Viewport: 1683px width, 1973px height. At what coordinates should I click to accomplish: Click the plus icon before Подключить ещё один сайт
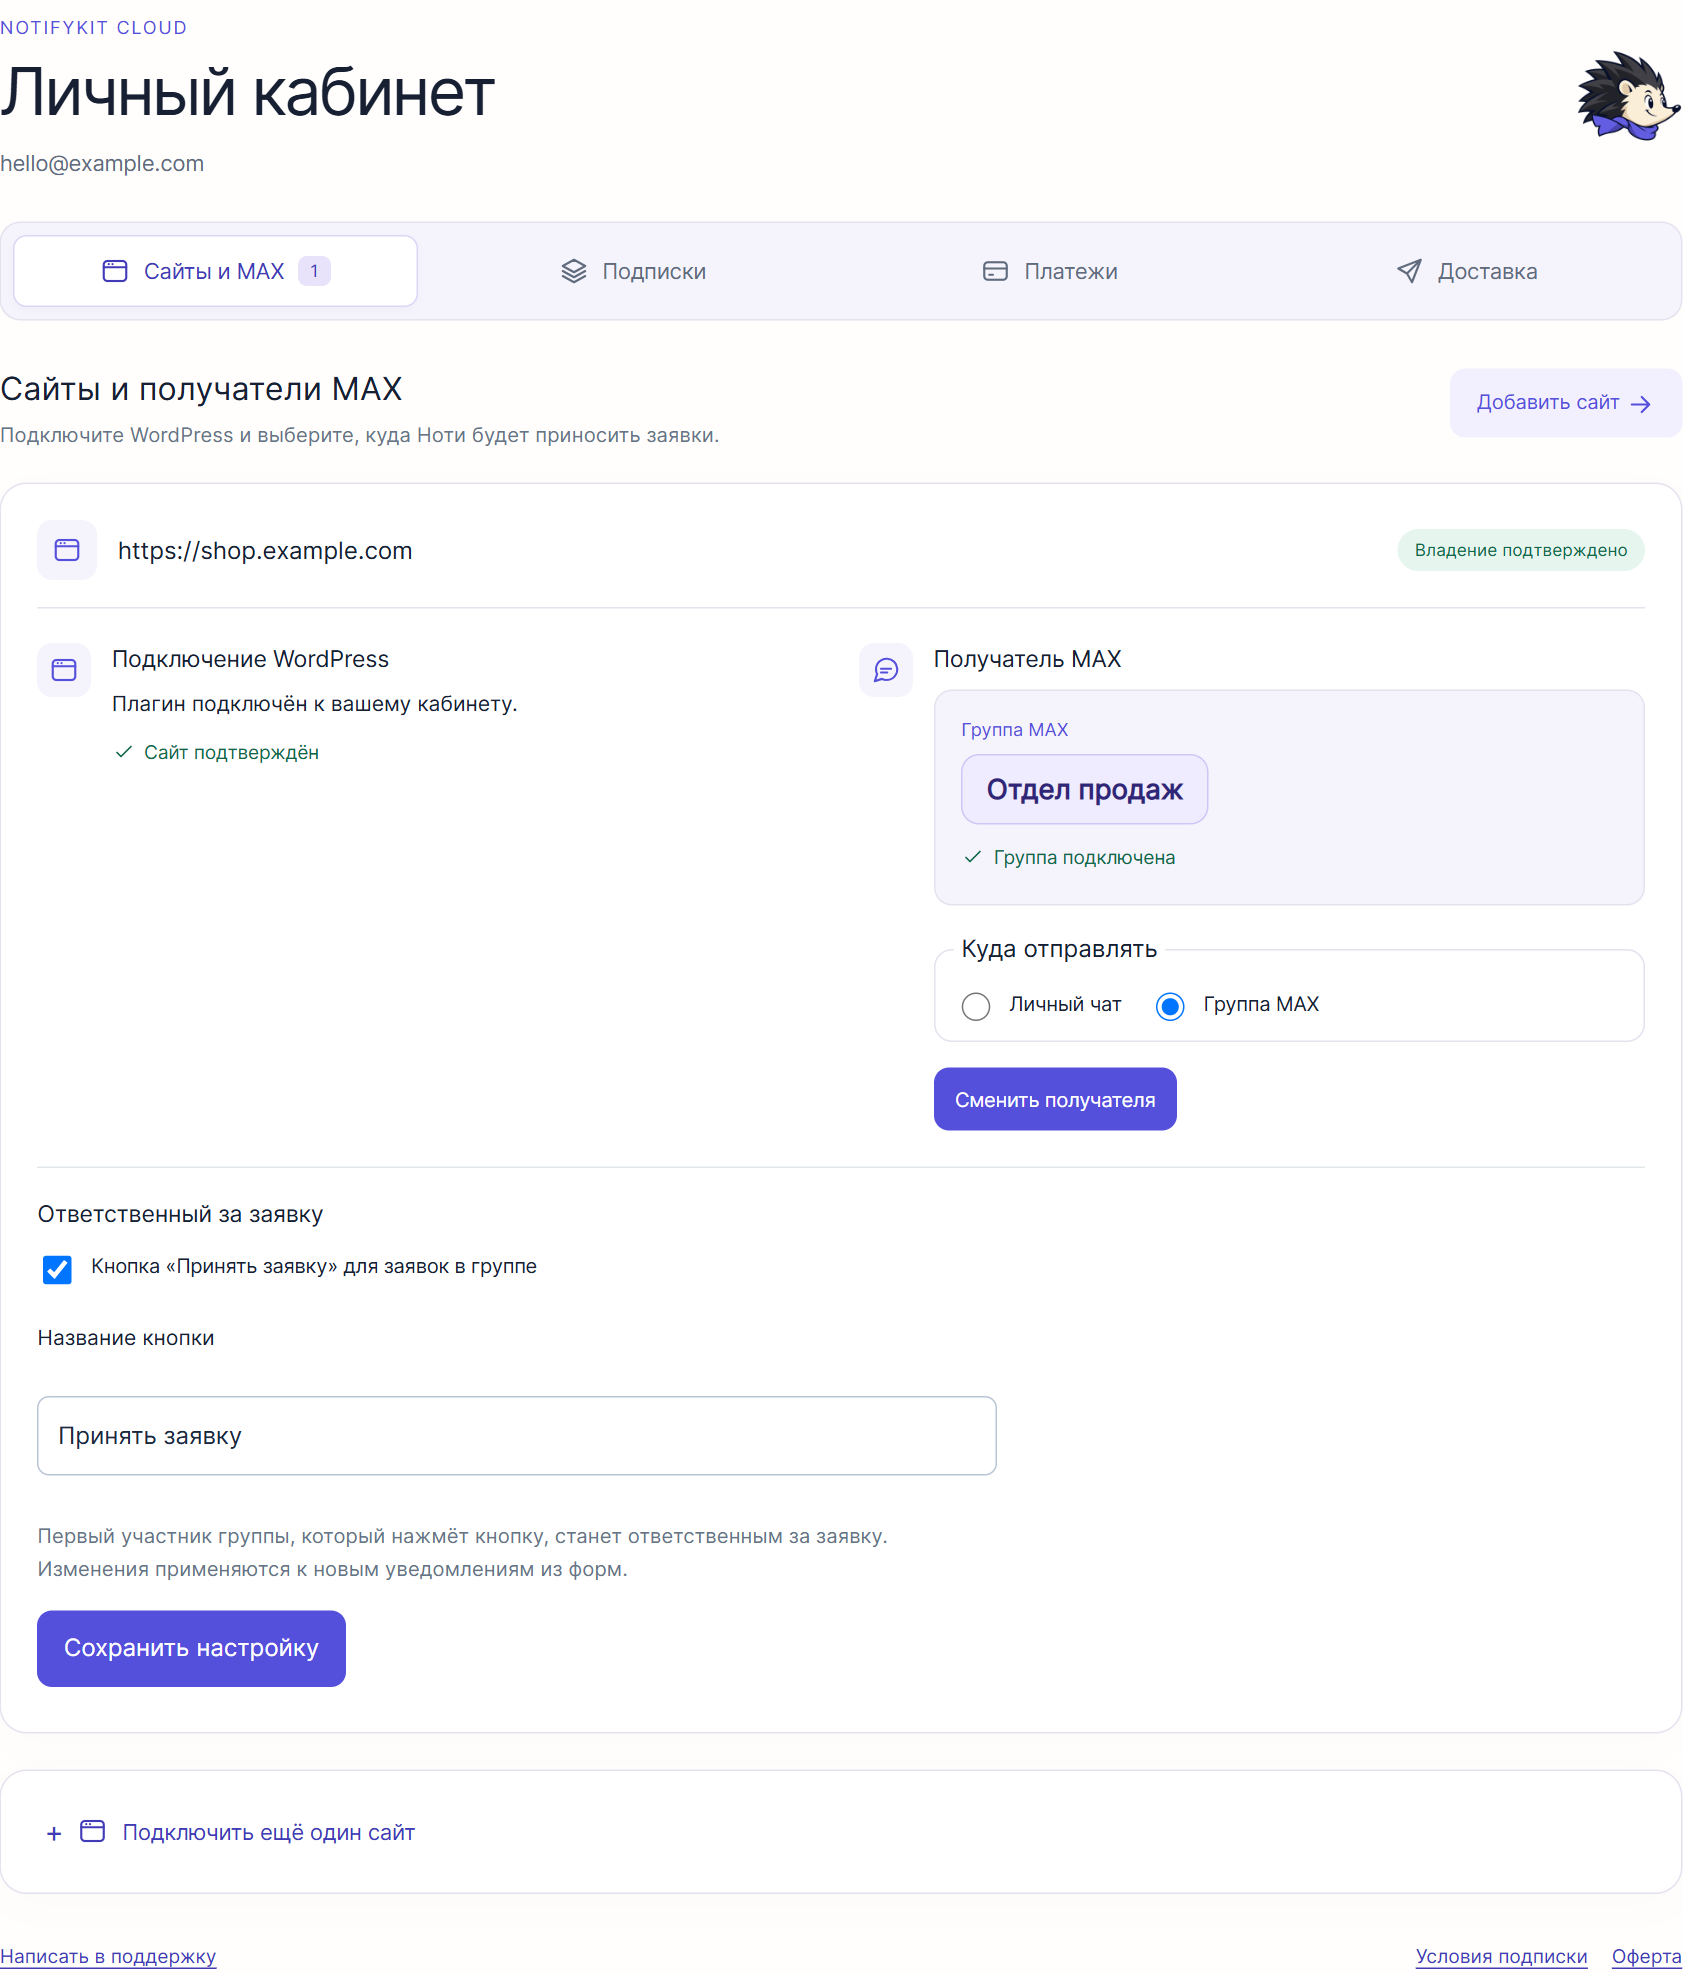[54, 1833]
